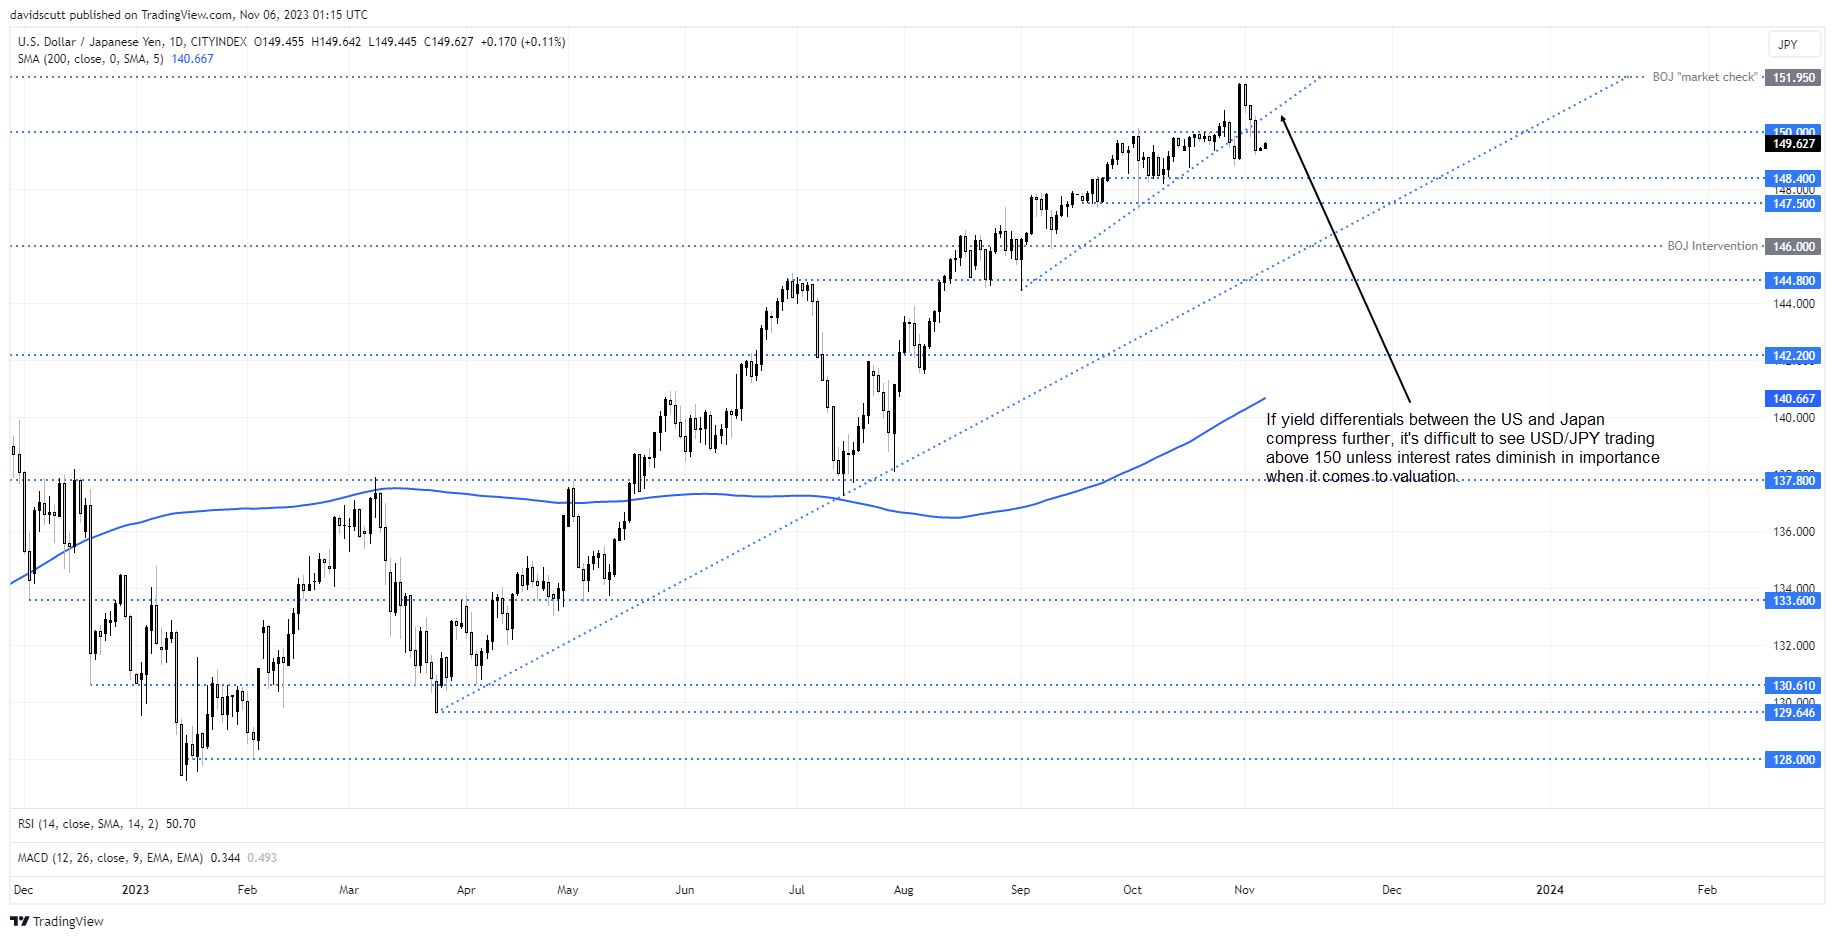1835x939 pixels.
Task: Select the RSI (14, close, SMA, 14, 2) legend
Action: click(x=88, y=824)
